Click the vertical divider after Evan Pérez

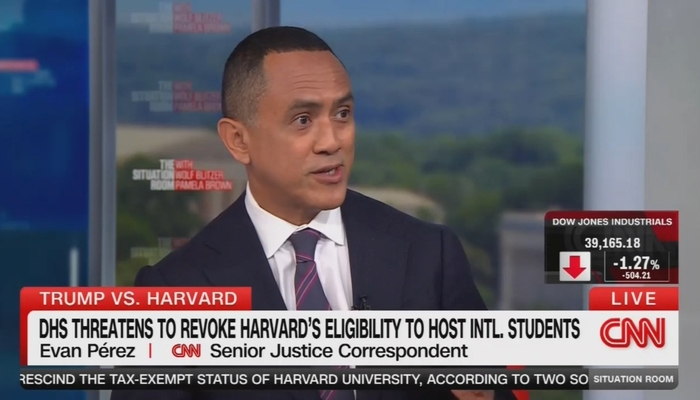tap(150, 351)
